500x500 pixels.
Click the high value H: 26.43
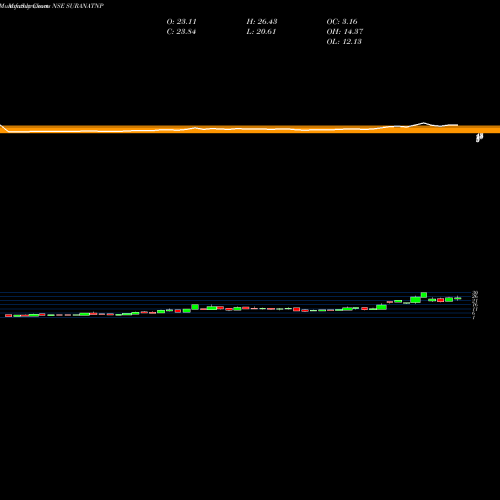pos(262,21)
